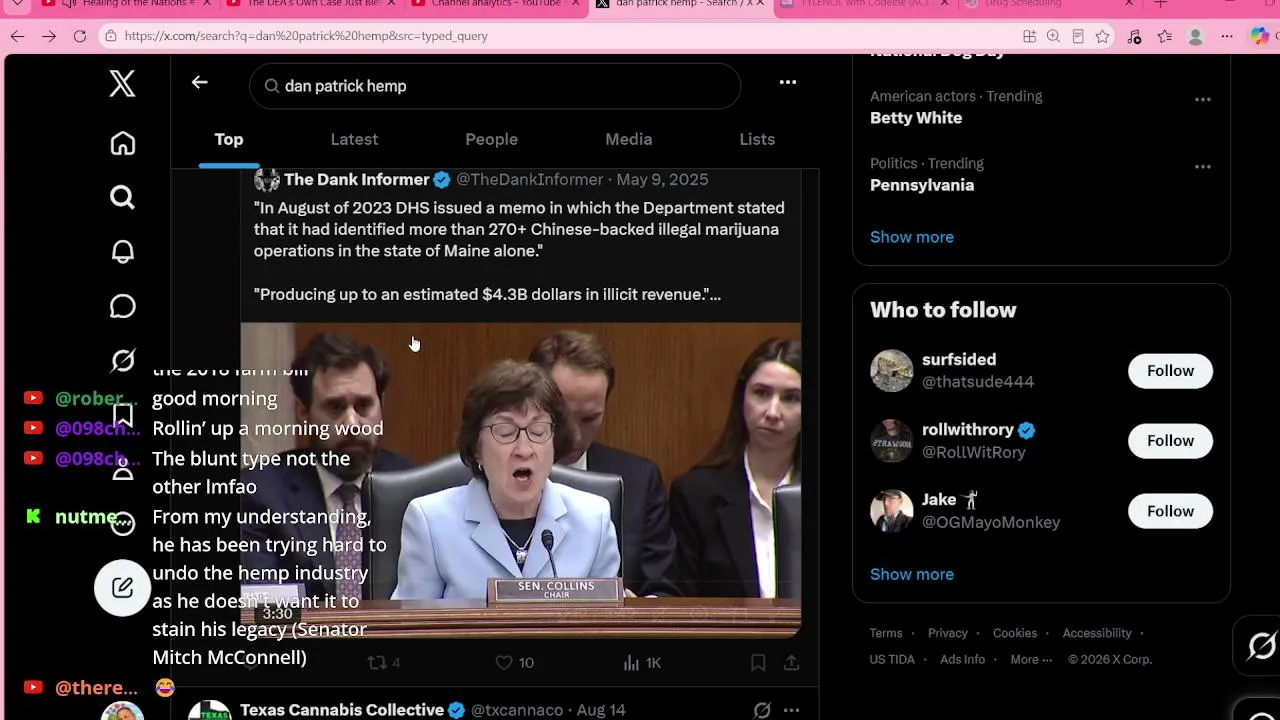Open rollwithrory profile avatar
Screen dimensions: 1280x720
tap(891, 441)
